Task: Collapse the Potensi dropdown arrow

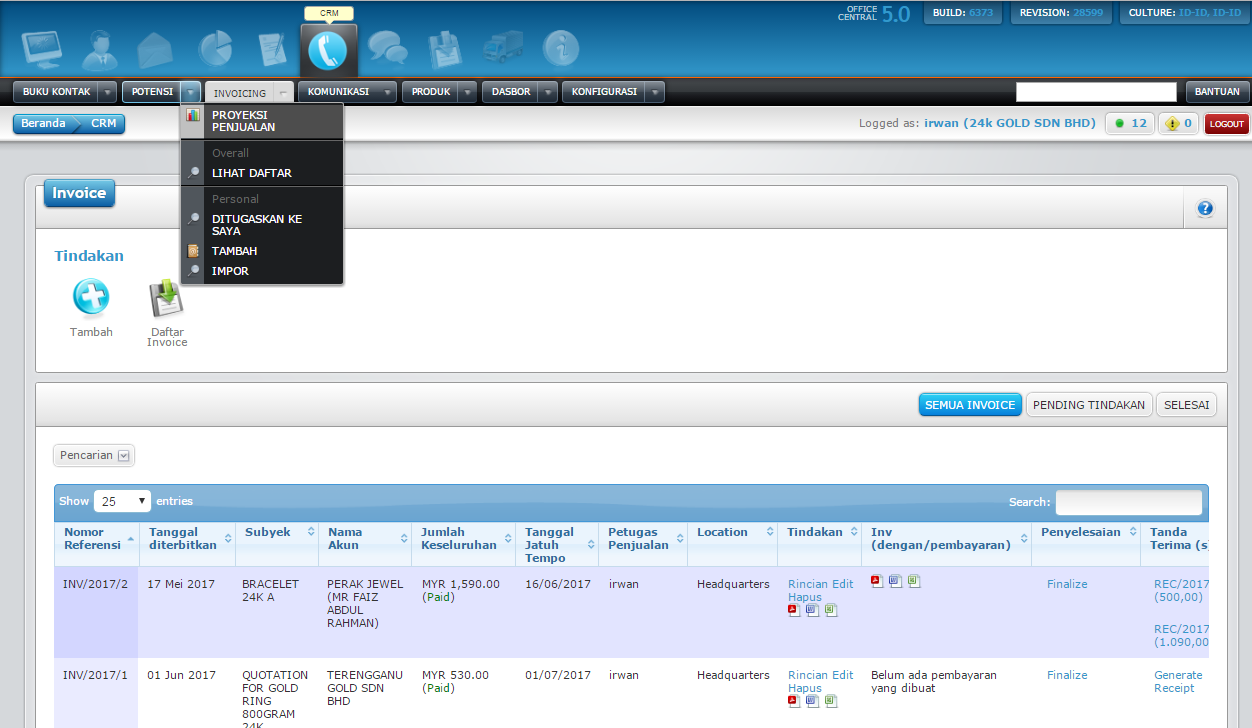Action: click(191, 92)
